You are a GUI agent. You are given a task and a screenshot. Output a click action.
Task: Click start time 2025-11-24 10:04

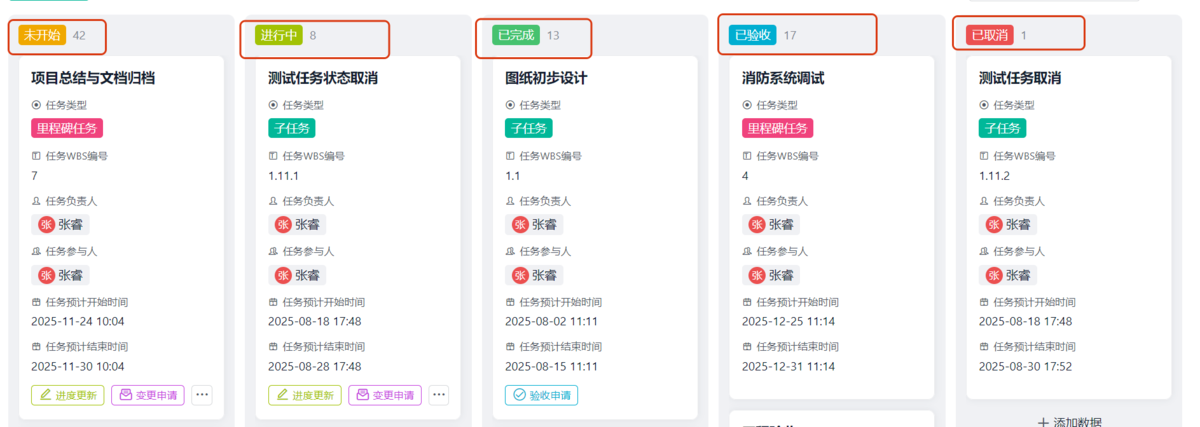(x=78, y=321)
